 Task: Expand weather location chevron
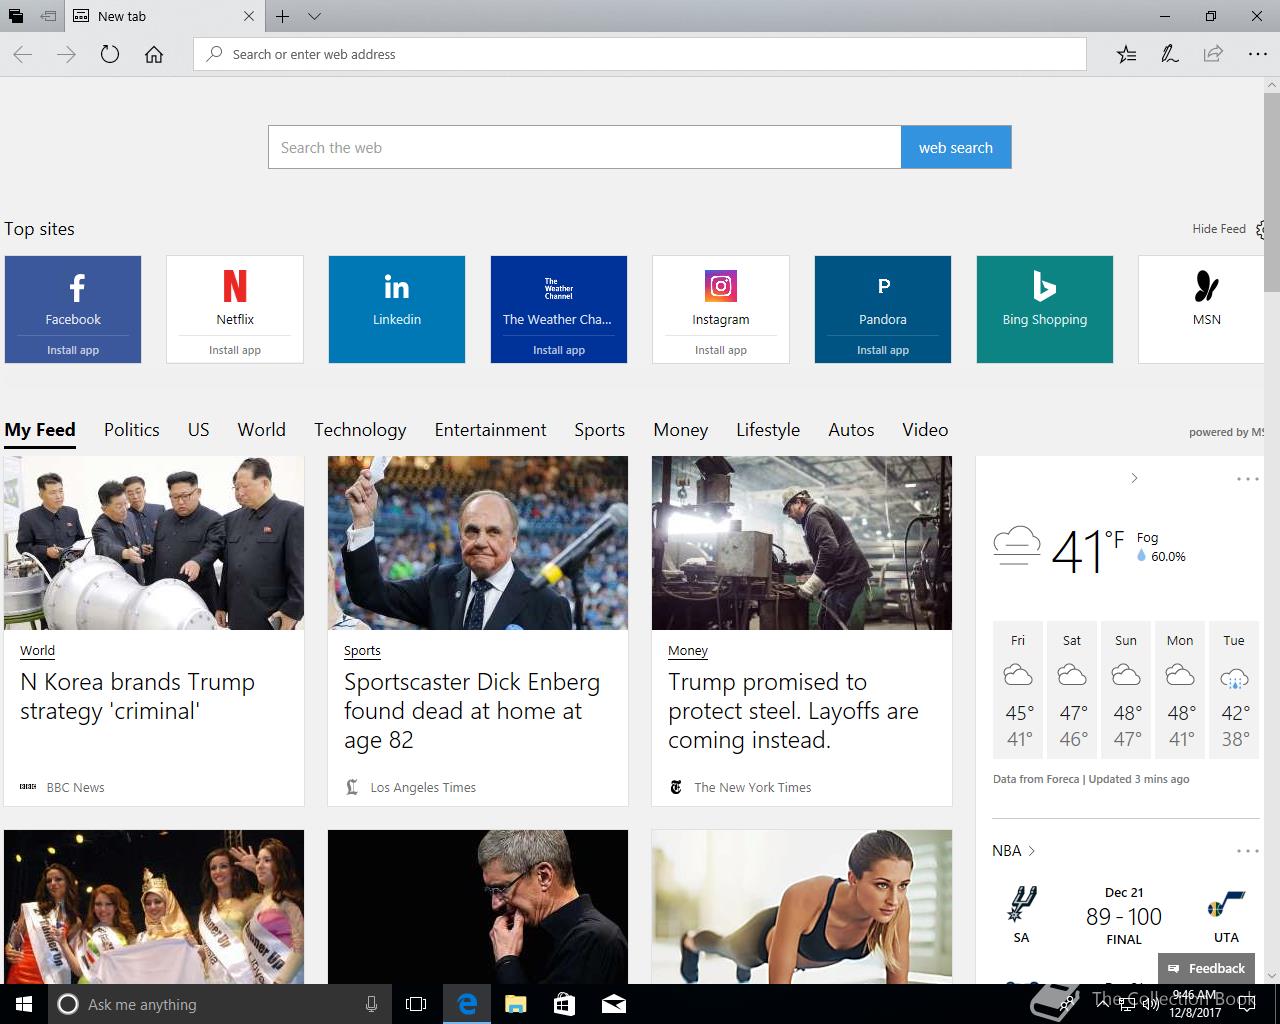(1134, 478)
